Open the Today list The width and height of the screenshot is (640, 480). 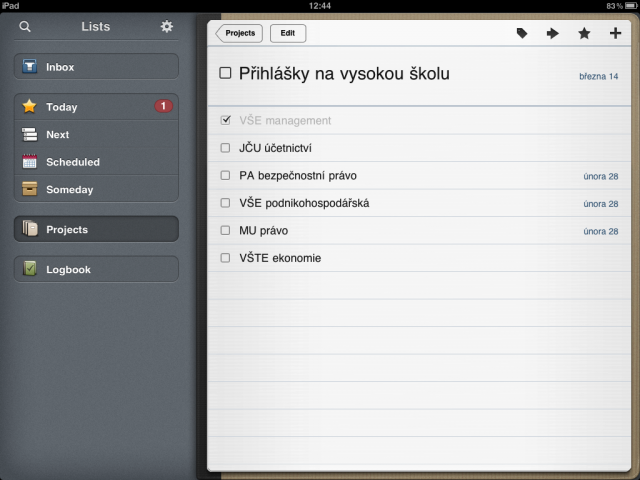(96, 107)
